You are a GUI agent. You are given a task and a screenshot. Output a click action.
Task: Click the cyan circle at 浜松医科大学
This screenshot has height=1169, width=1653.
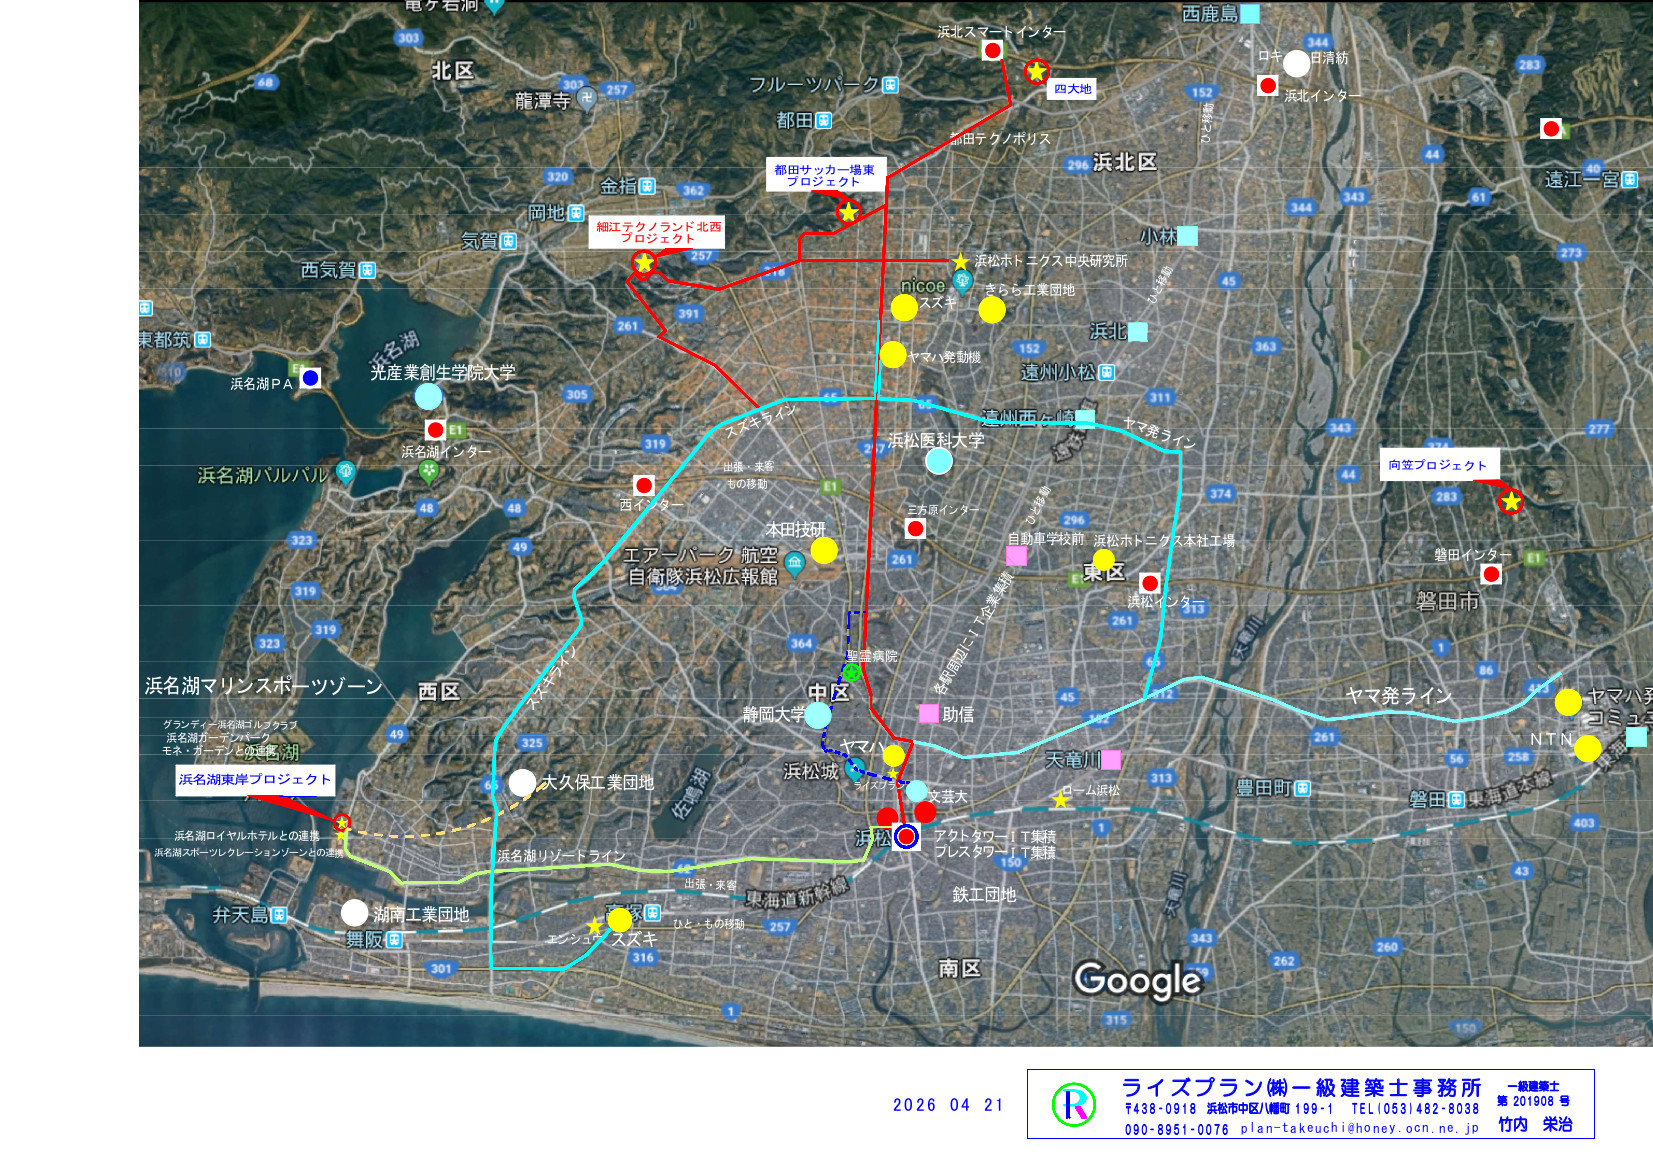tap(939, 460)
